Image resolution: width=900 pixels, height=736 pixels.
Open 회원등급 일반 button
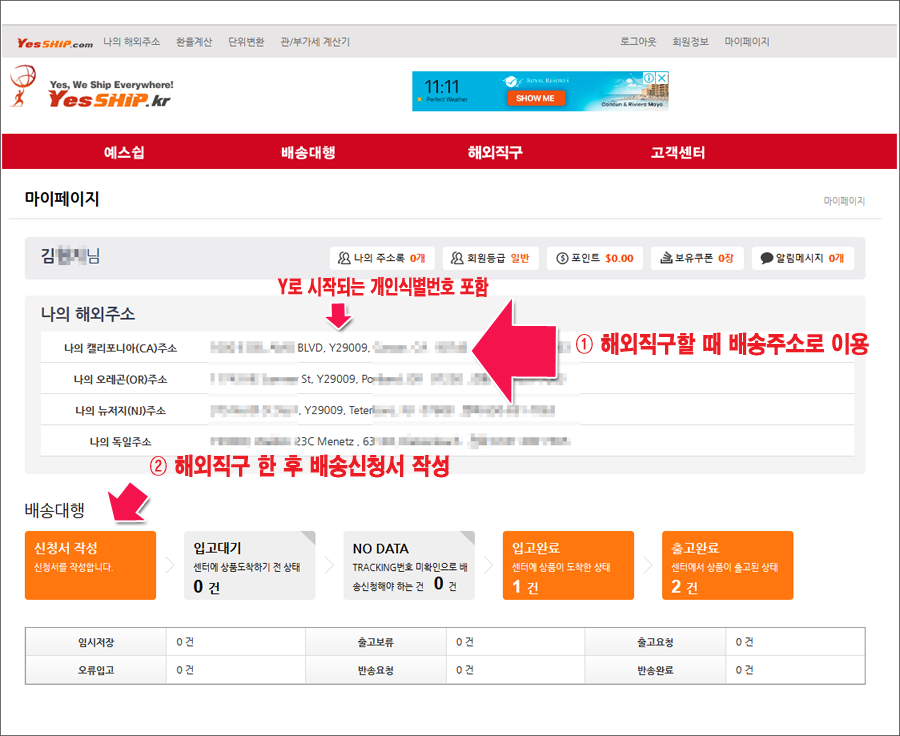coord(491,258)
